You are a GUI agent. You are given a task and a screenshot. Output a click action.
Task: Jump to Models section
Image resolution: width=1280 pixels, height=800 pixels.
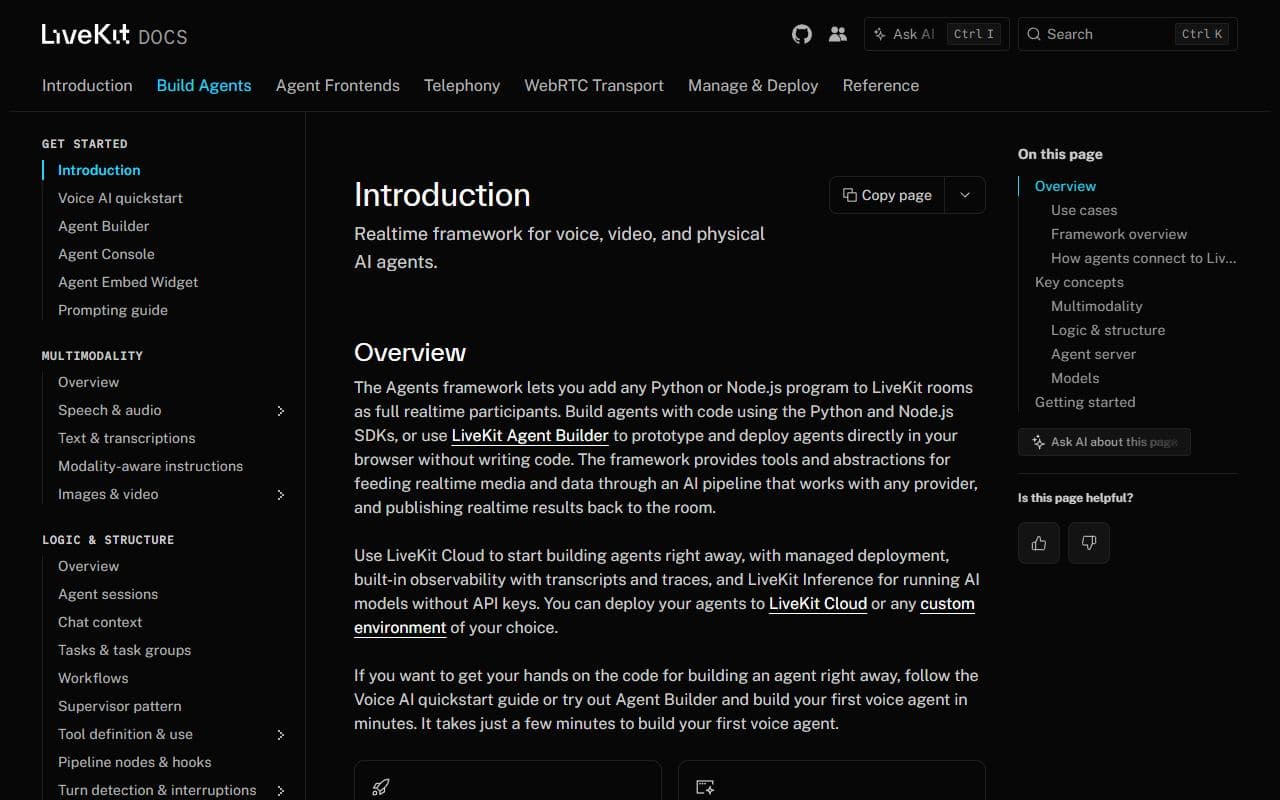click(x=1075, y=378)
